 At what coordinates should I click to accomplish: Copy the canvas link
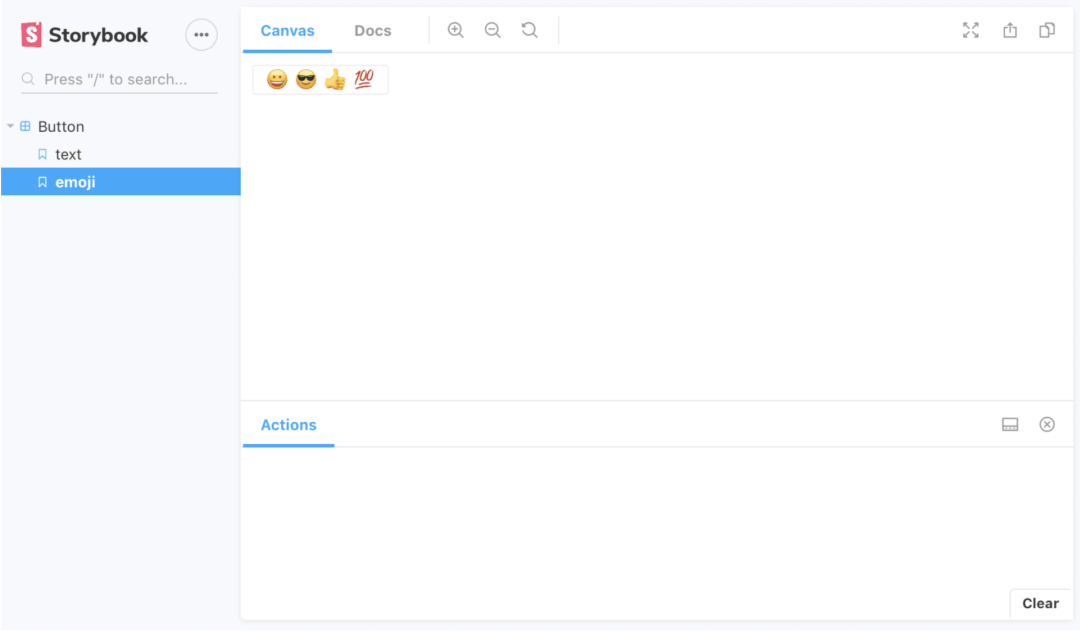[x=1047, y=30]
